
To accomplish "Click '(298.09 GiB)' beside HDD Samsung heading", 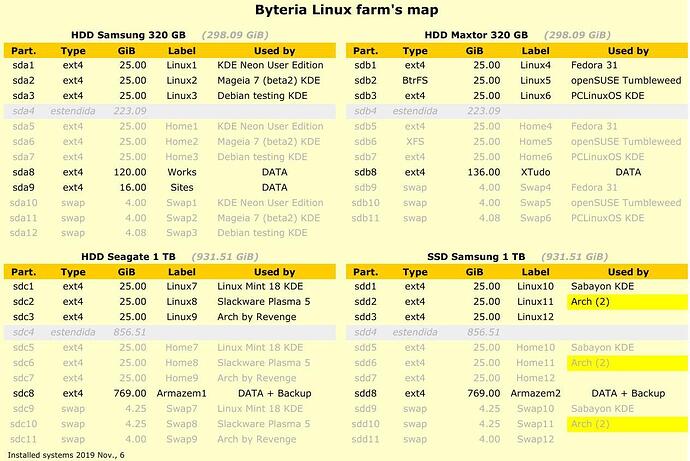I will (235, 35).
